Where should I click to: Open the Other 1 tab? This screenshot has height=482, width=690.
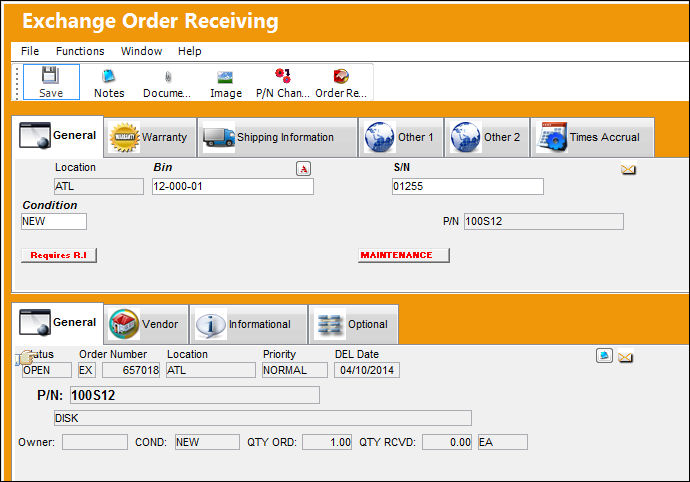tap(400, 137)
